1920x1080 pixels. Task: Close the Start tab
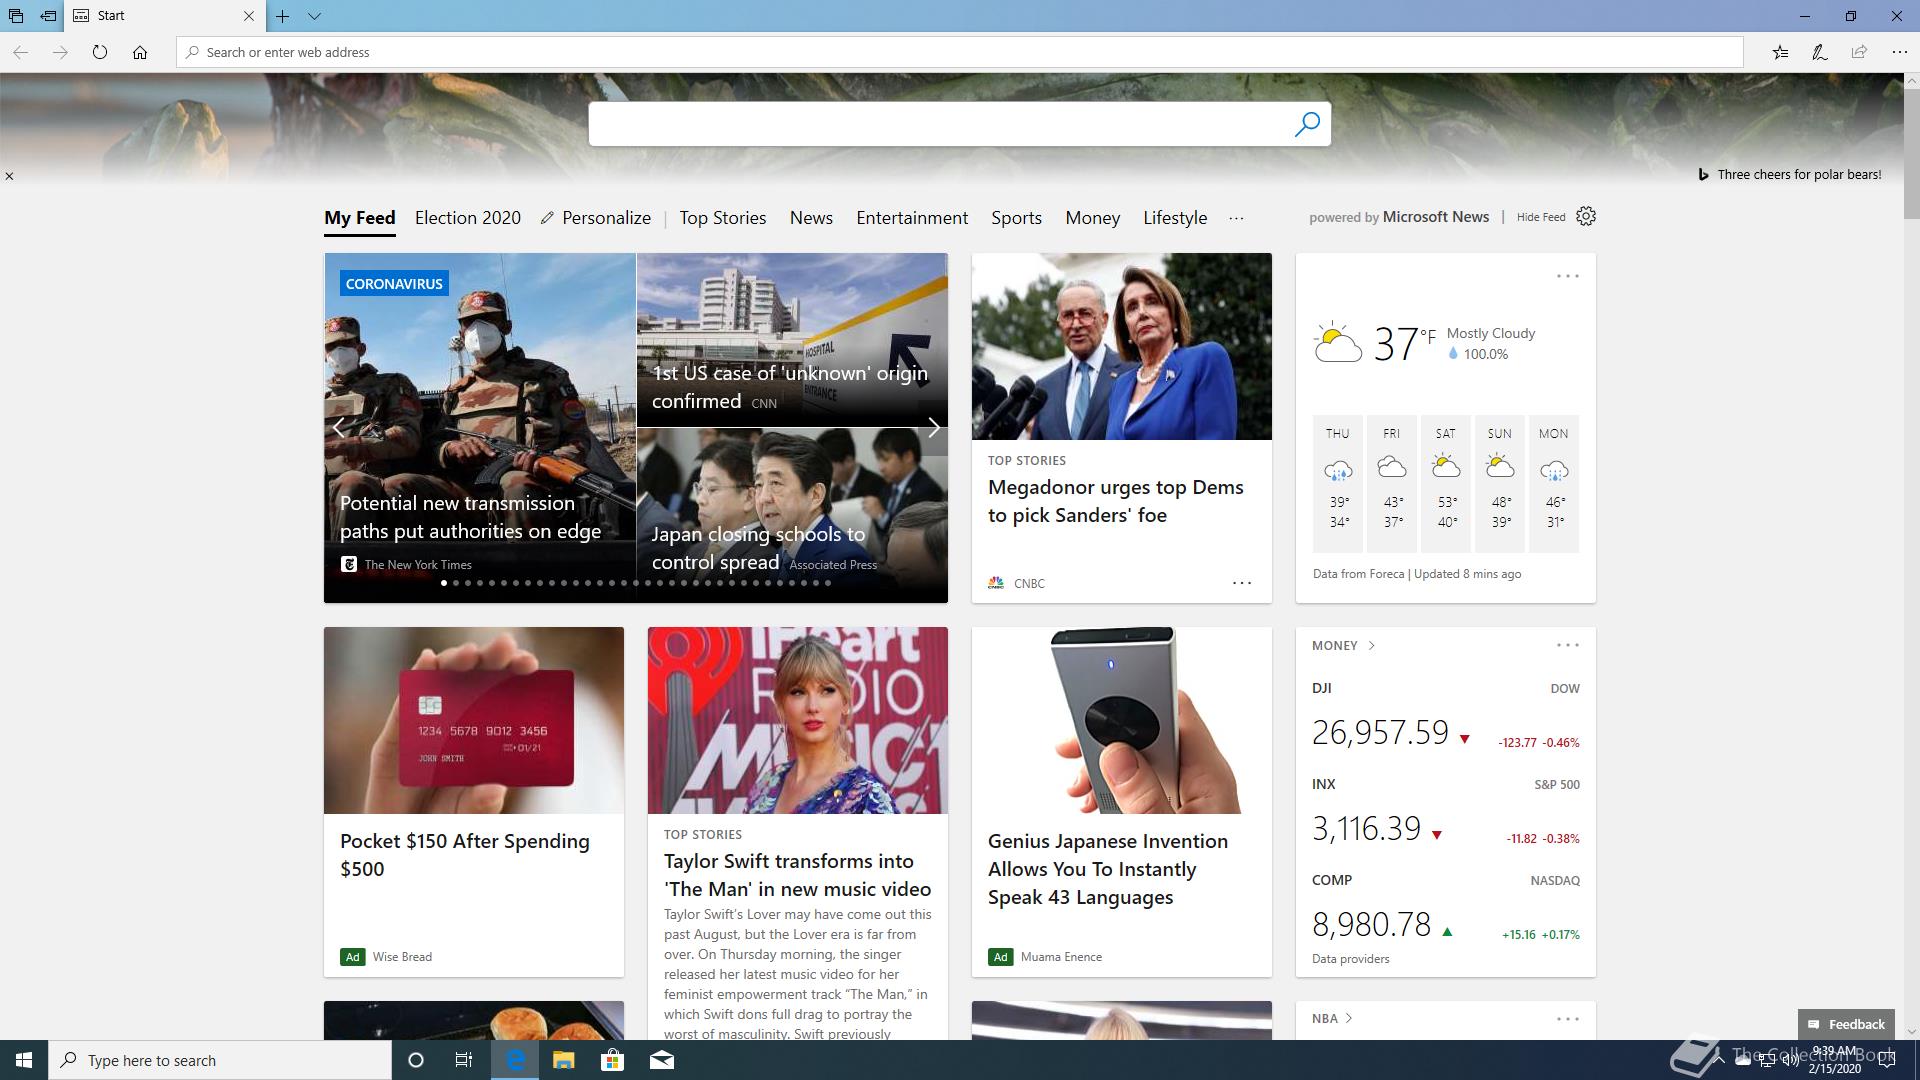click(x=249, y=16)
